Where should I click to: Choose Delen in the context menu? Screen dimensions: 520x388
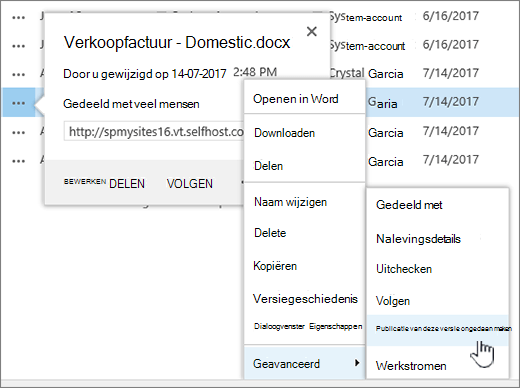coord(268,166)
